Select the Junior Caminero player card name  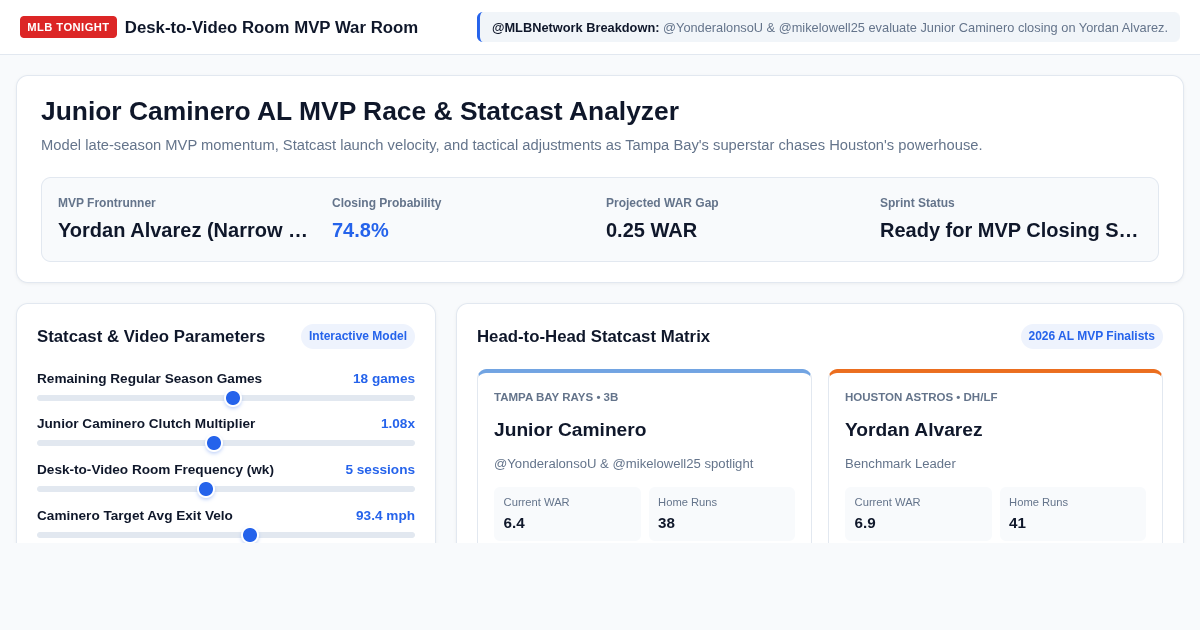click(x=570, y=430)
